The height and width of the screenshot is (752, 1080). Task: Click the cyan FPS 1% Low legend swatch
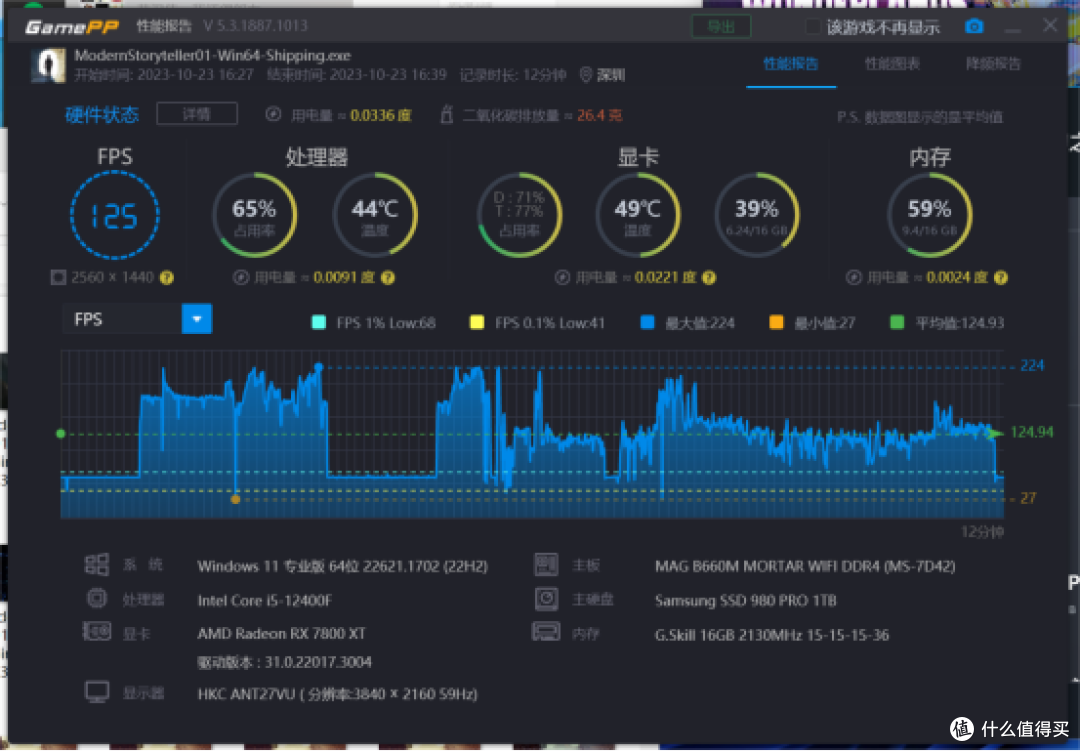pos(318,322)
